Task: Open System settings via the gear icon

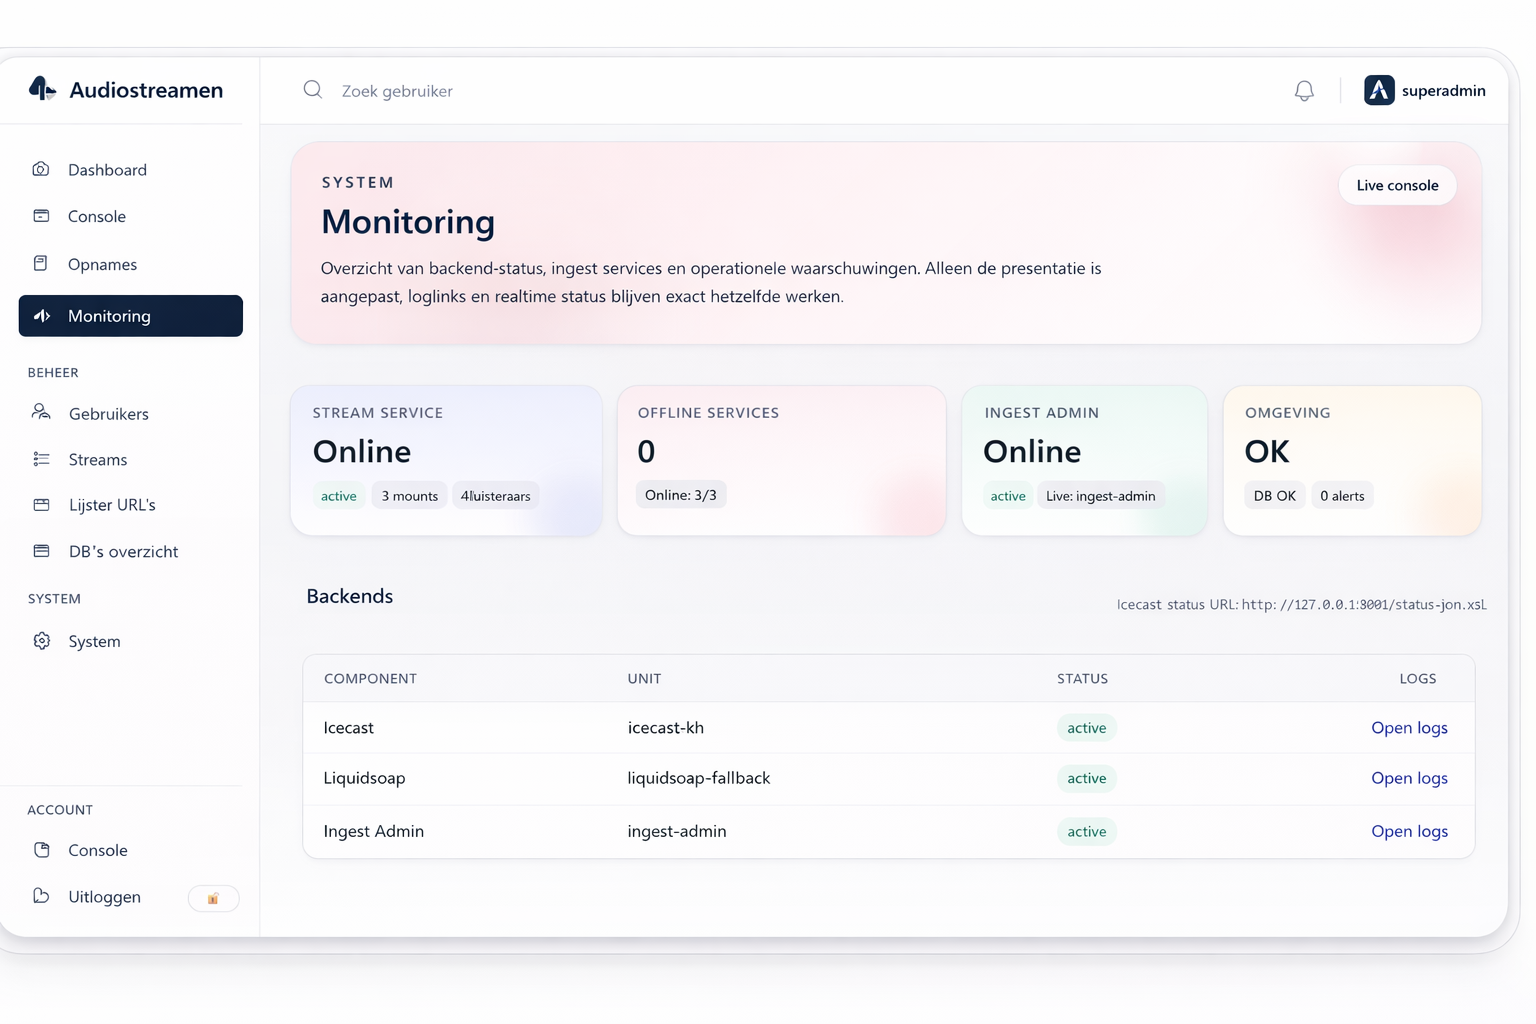Action: pyautogui.click(x=41, y=641)
